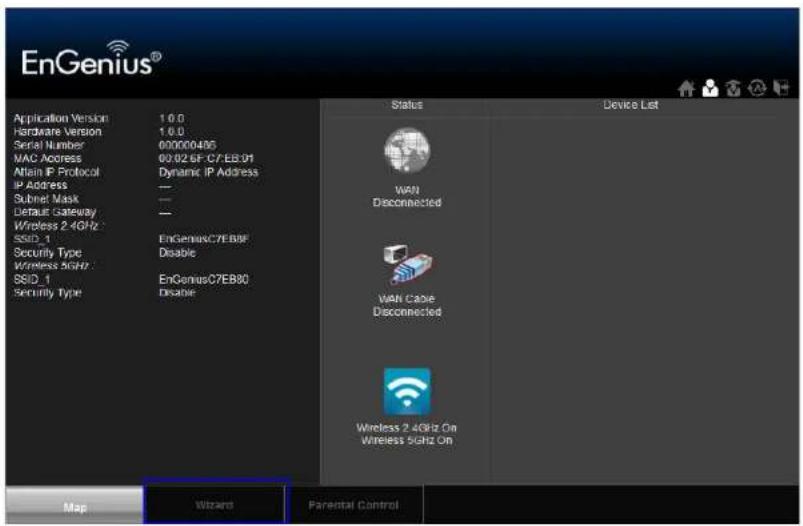
Task: Select the blue Wireless Wi-Fi icon
Action: (407, 391)
